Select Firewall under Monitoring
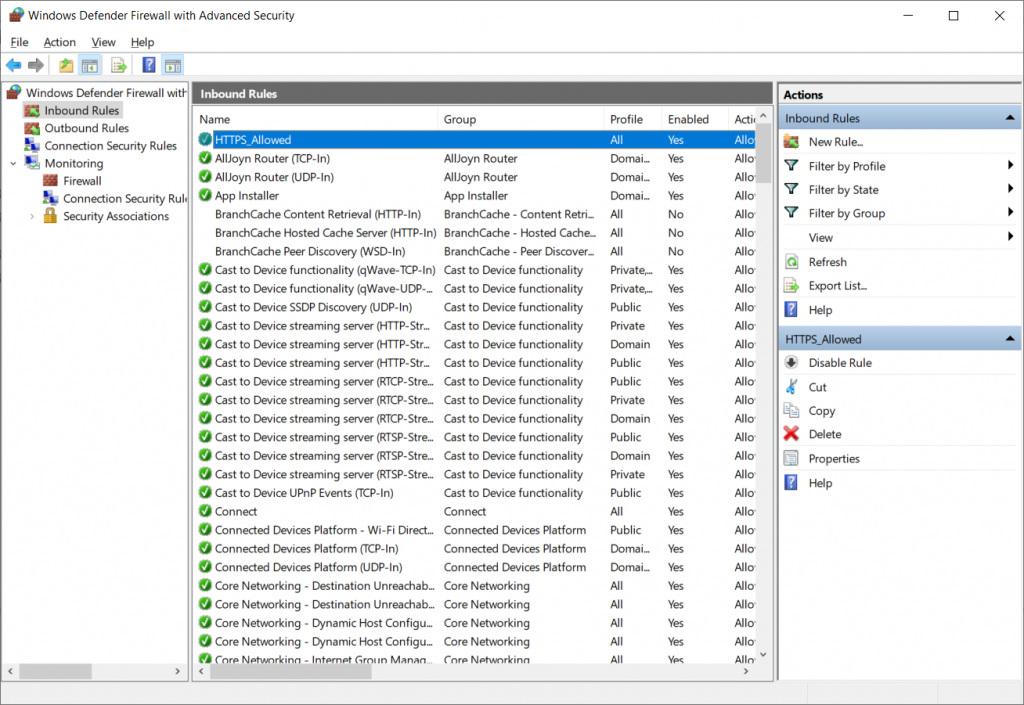 coord(82,181)
